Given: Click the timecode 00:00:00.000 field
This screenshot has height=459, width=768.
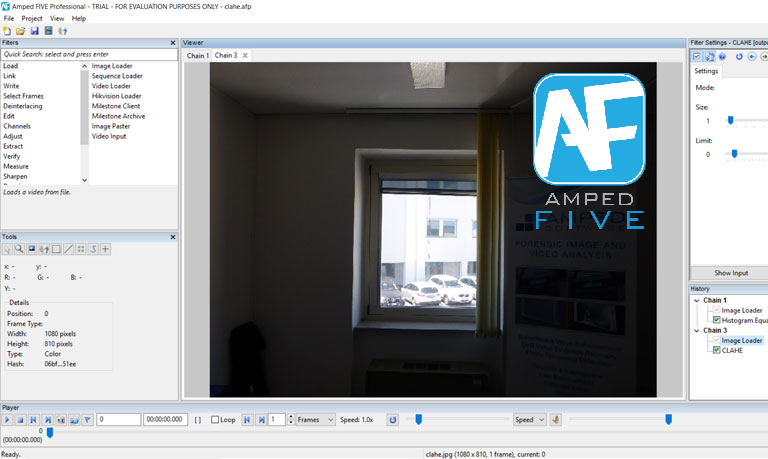Looking at the screenshot, I should (x=166, y=420).
